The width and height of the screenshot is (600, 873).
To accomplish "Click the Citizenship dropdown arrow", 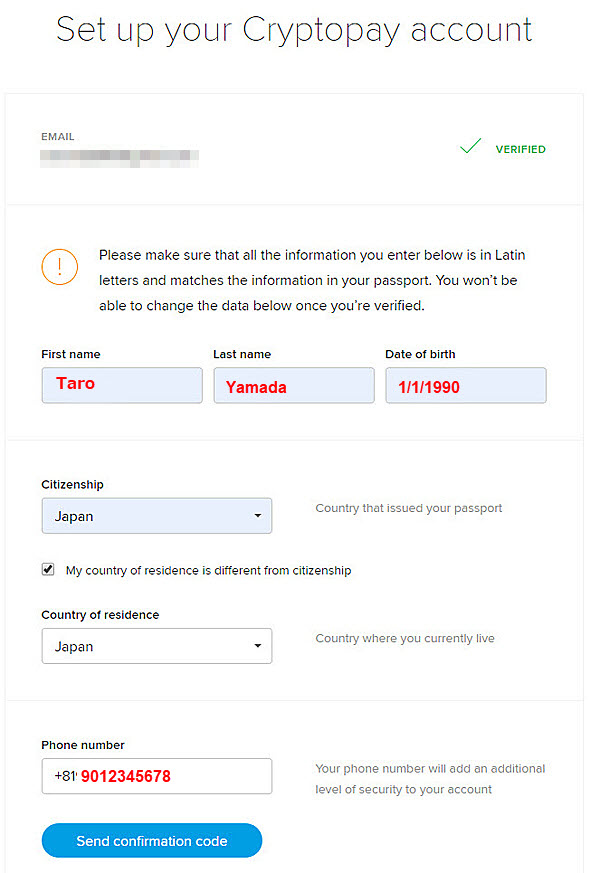I will click(x=258, y=516).
